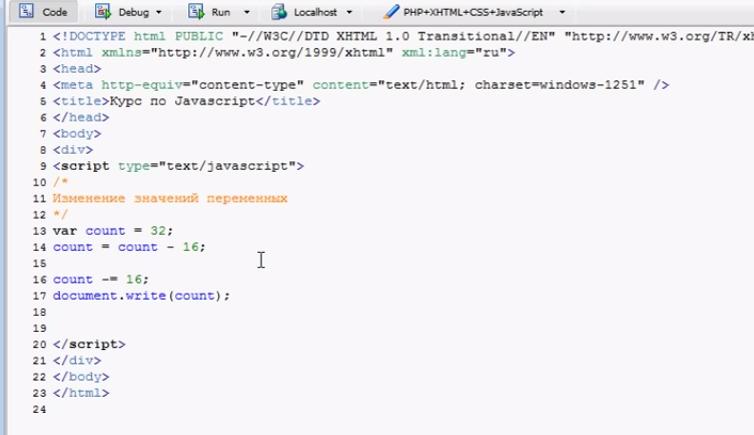The height and width of the screenshot is (435, 754).
Task: Click 'document.write(count);' line
Action: coord(141,296)
